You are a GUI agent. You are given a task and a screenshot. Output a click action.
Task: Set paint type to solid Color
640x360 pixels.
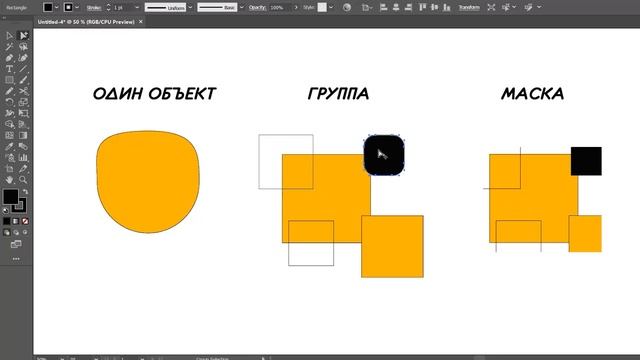coord(7,221)
